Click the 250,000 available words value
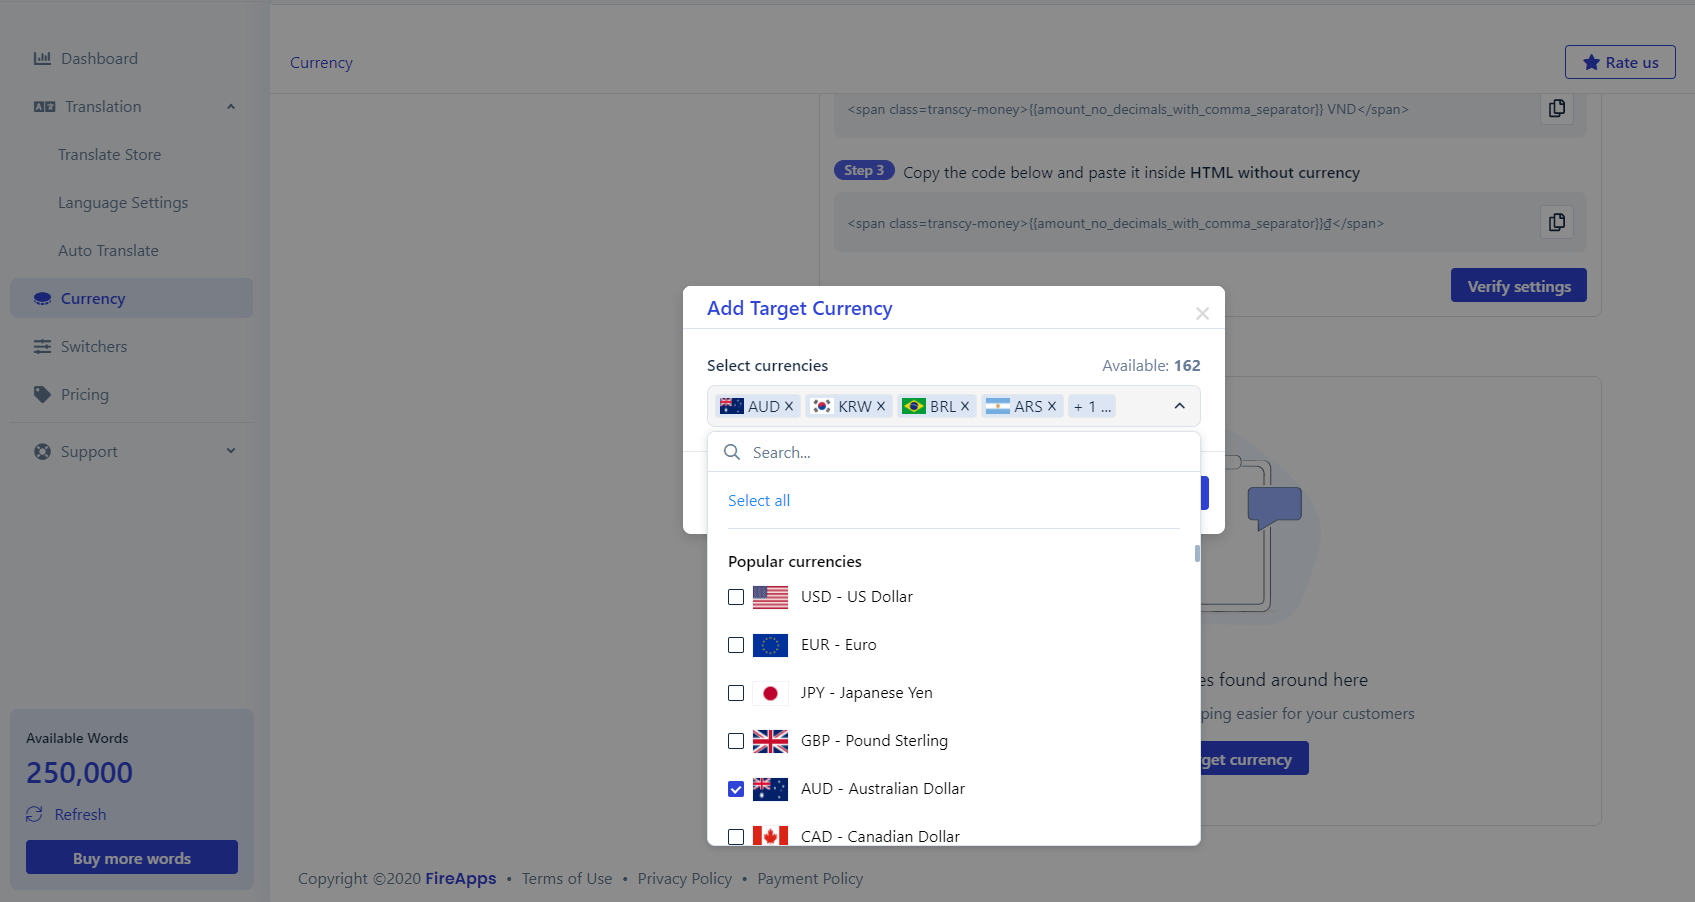Image resolution: width=1695 pixels, height=902 pixels. (x=79, y=773)
